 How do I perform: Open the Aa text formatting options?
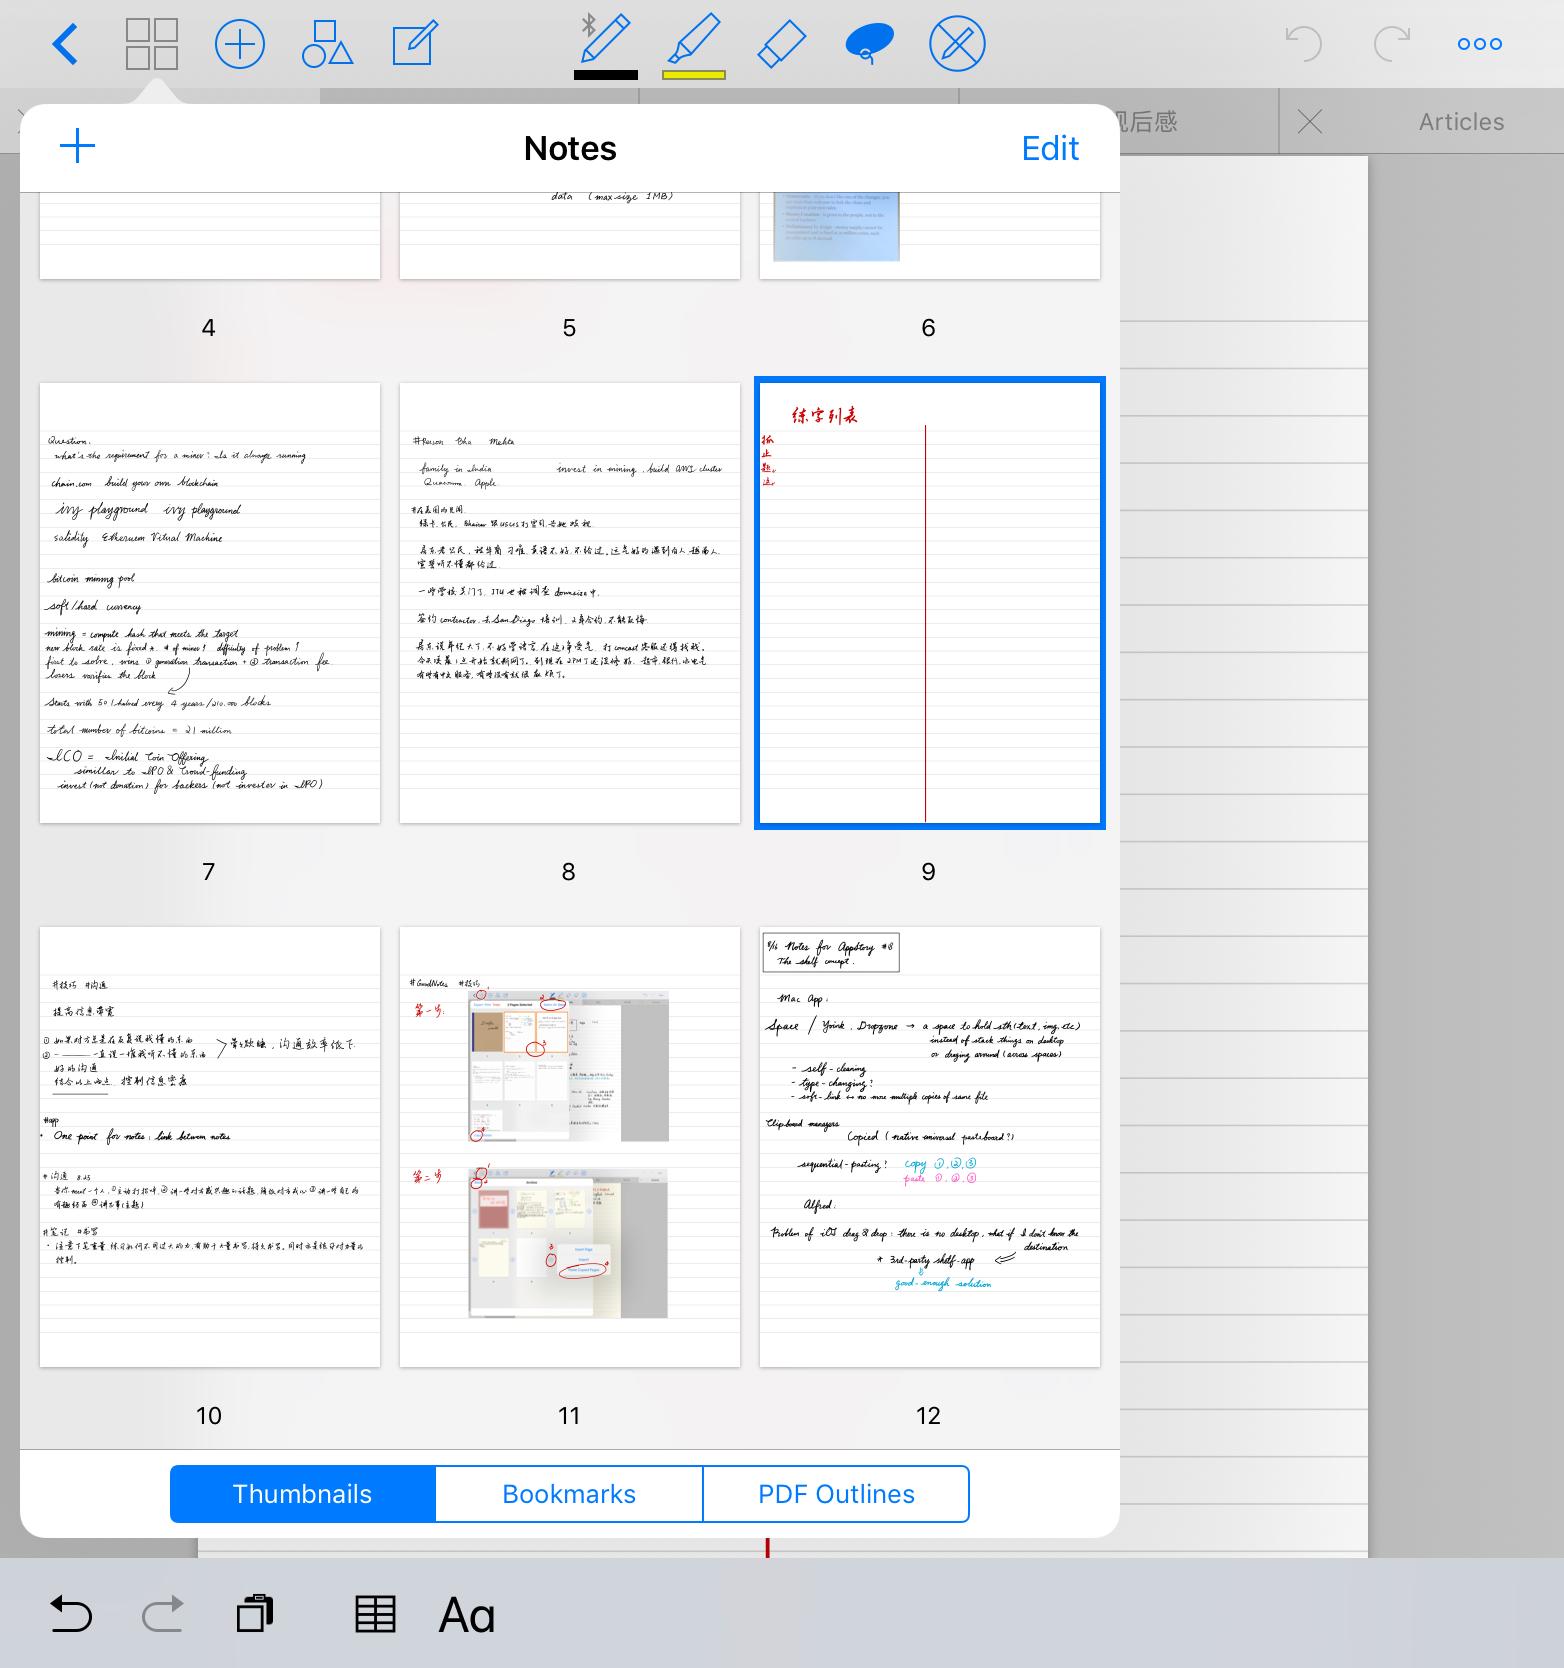467,1615
